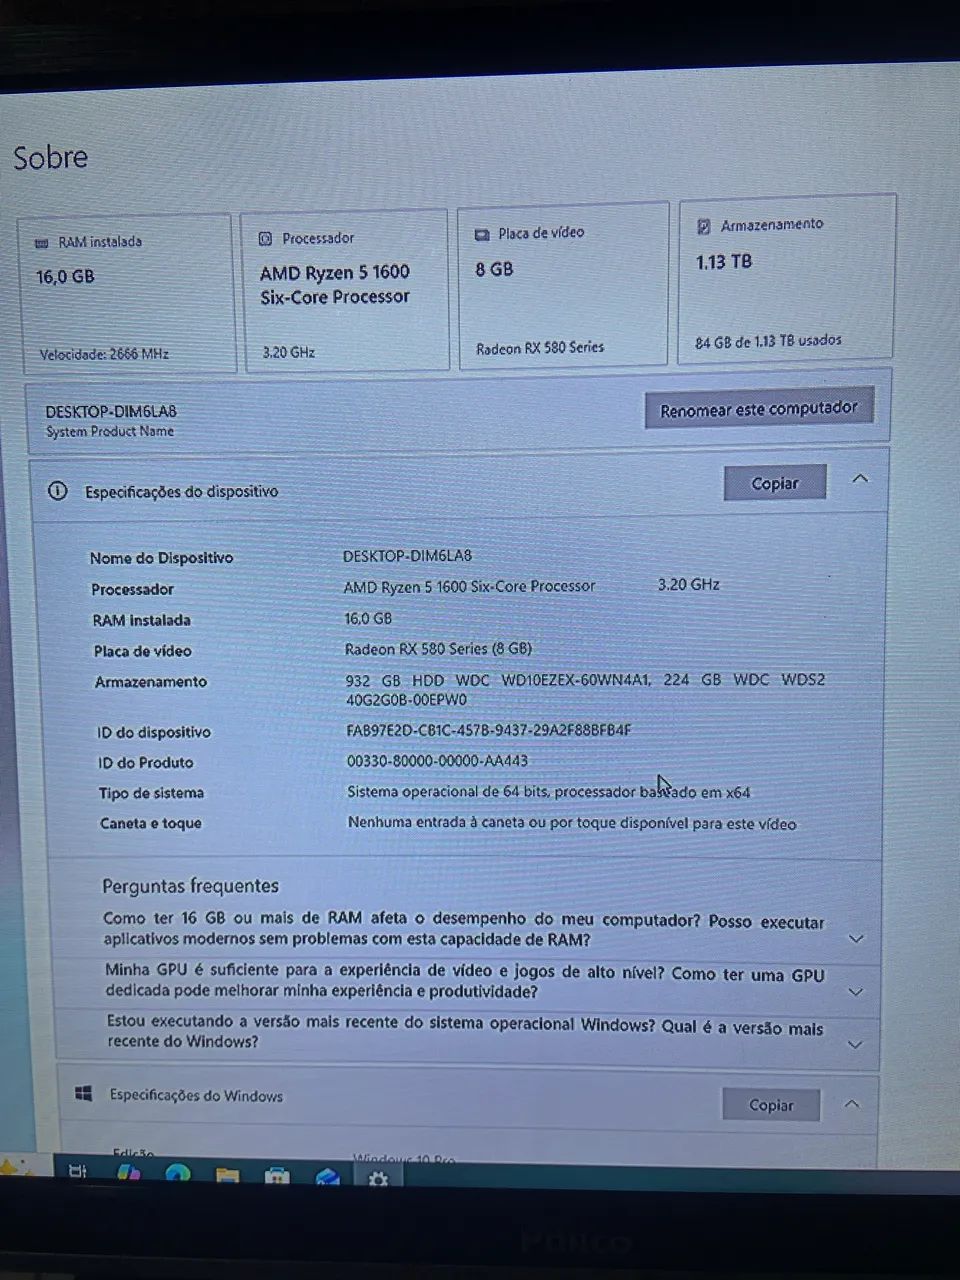Click the ID do Produto label
Viewport: 960px width, 1280px height.
tap(145, 762)
